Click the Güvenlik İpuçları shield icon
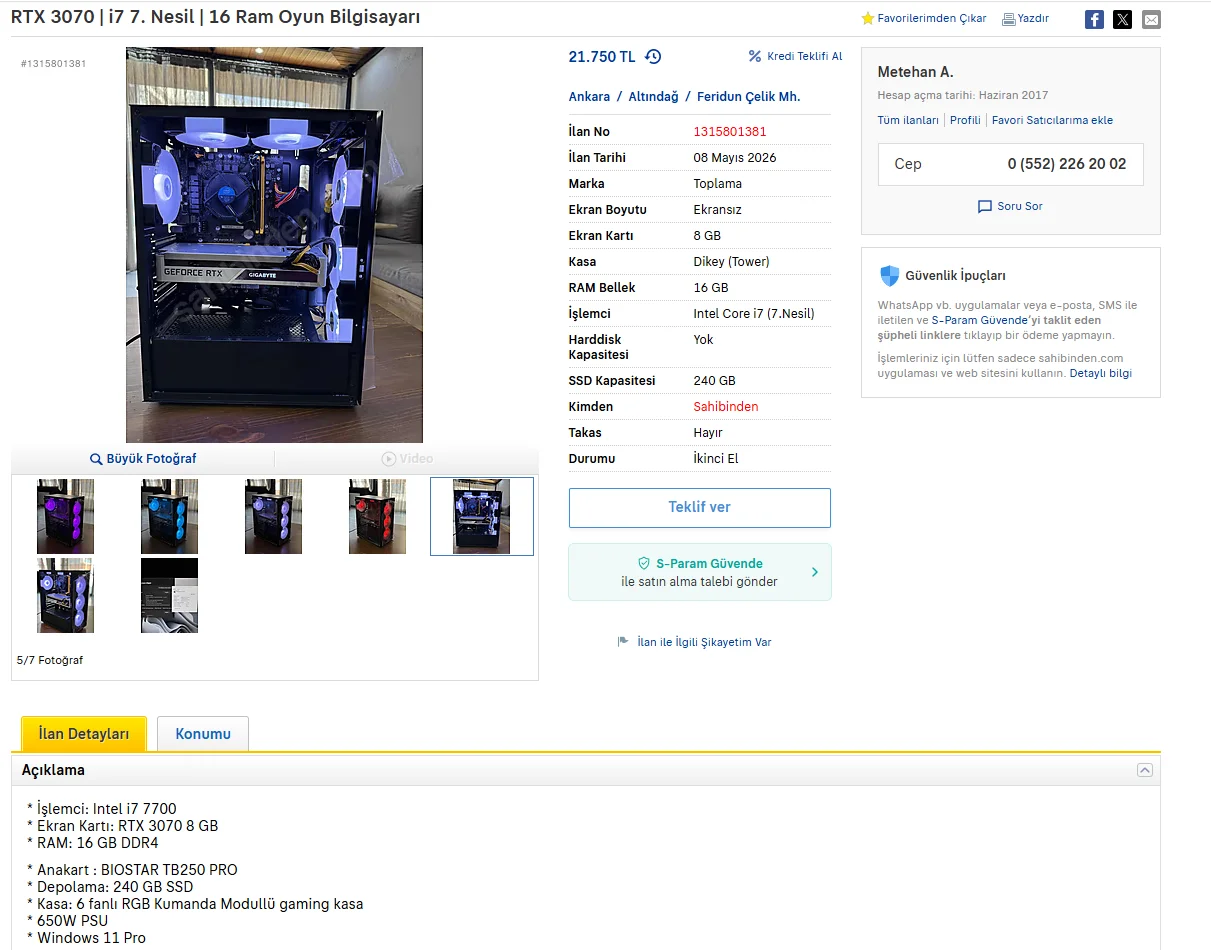This screenshot has width=1211, height=950. (x=889, y=276)
